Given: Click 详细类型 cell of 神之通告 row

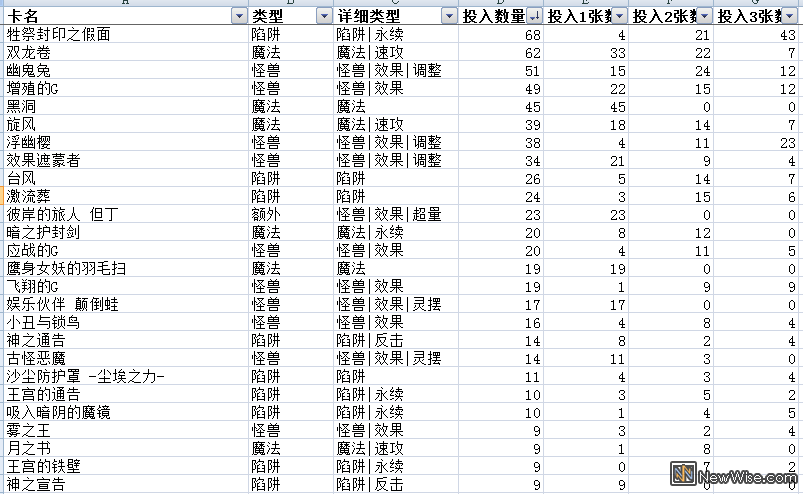Looking at the screenshot, I should click(395, 340).
